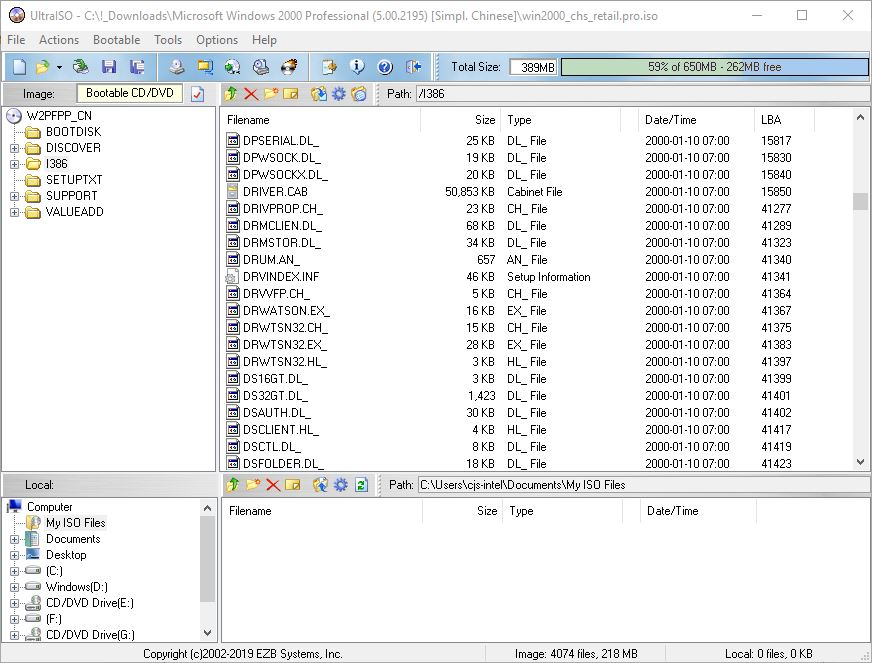The height and width of the screenshot is (663, 872).
Task: Open the dropdown arrow next to Open icon
Action: click(59, 67)
